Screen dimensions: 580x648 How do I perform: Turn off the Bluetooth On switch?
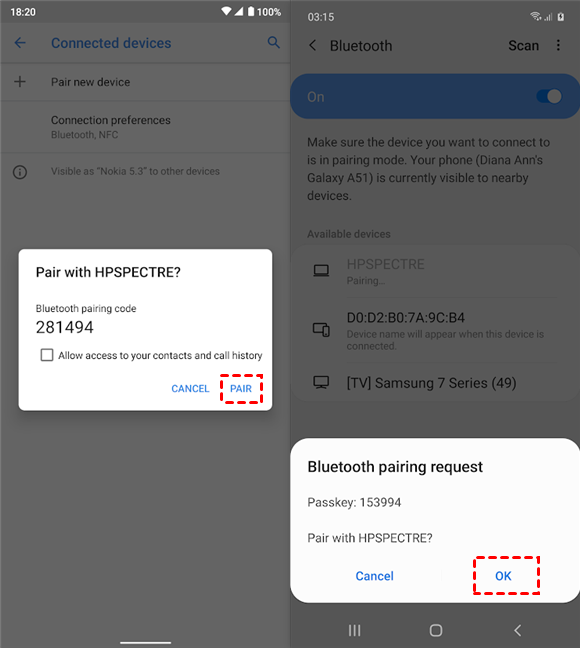(x=549, y=96)
